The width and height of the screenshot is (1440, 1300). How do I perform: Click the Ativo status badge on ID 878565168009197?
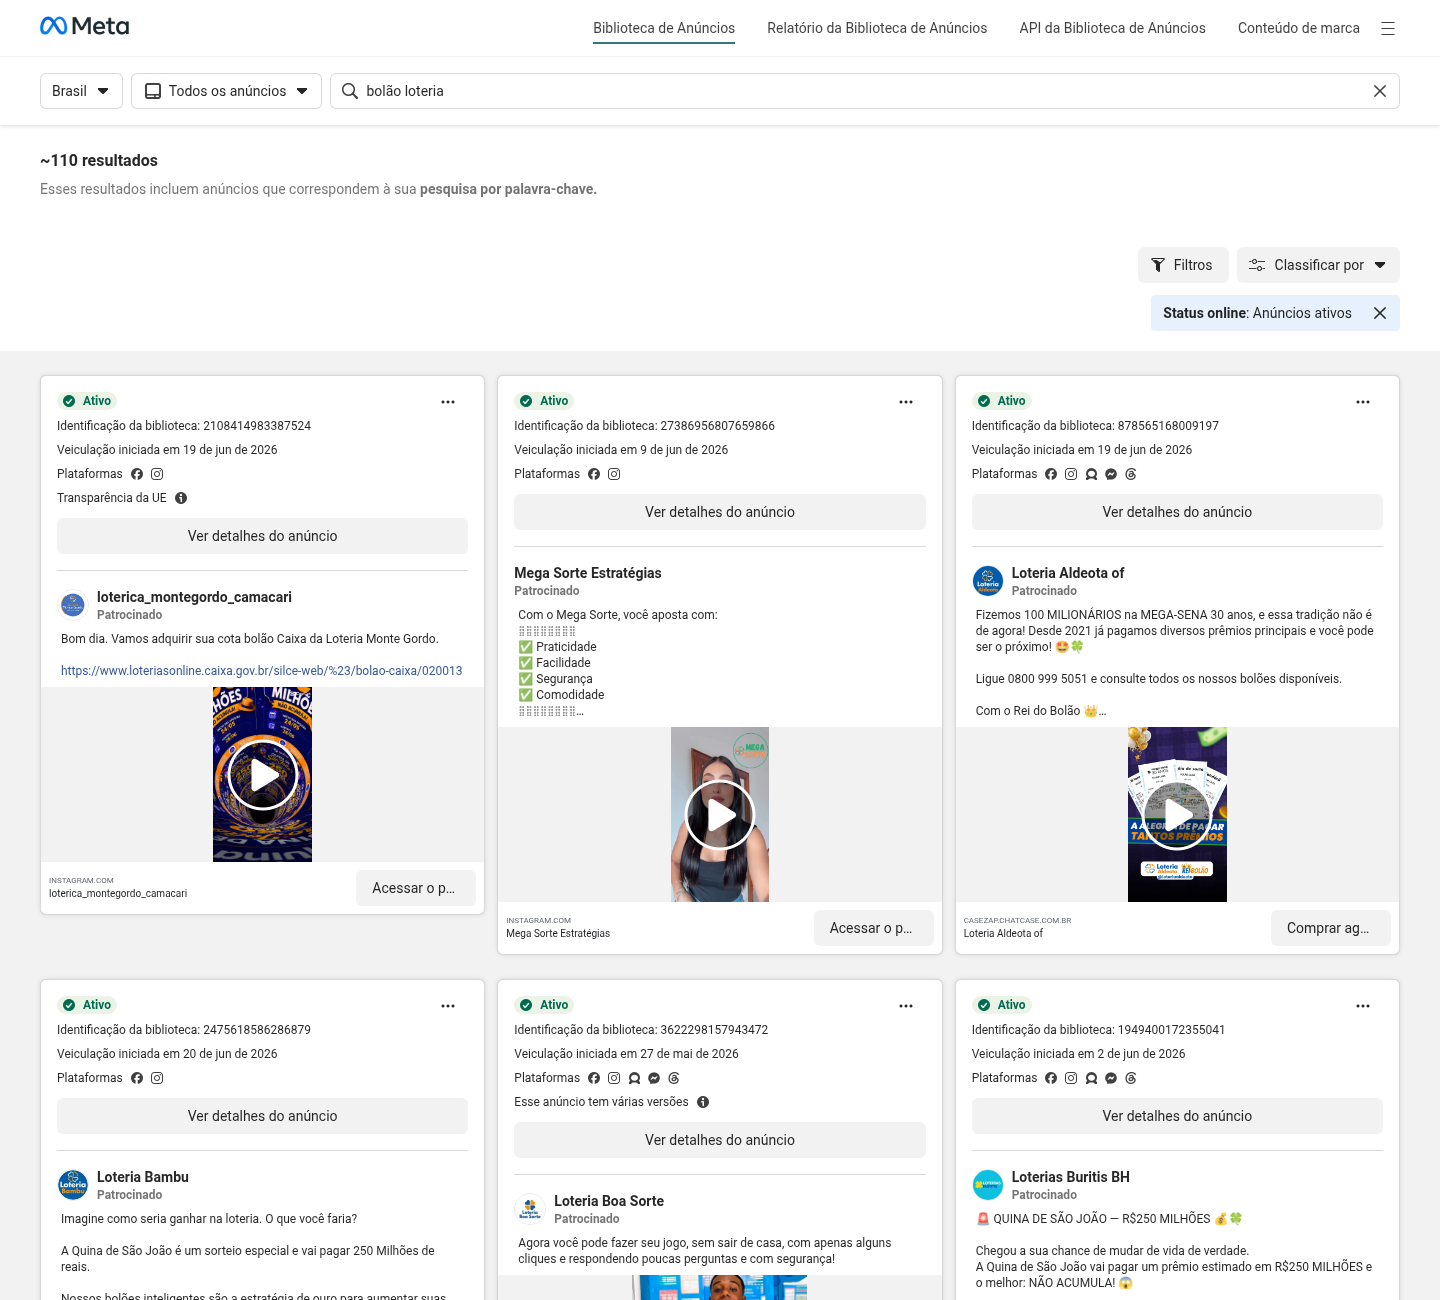pos(1001,401)
